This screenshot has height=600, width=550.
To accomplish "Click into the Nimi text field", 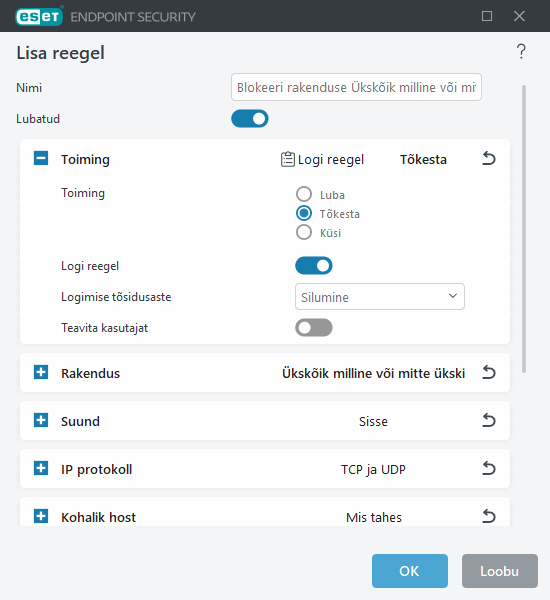I will pos(356,87).
